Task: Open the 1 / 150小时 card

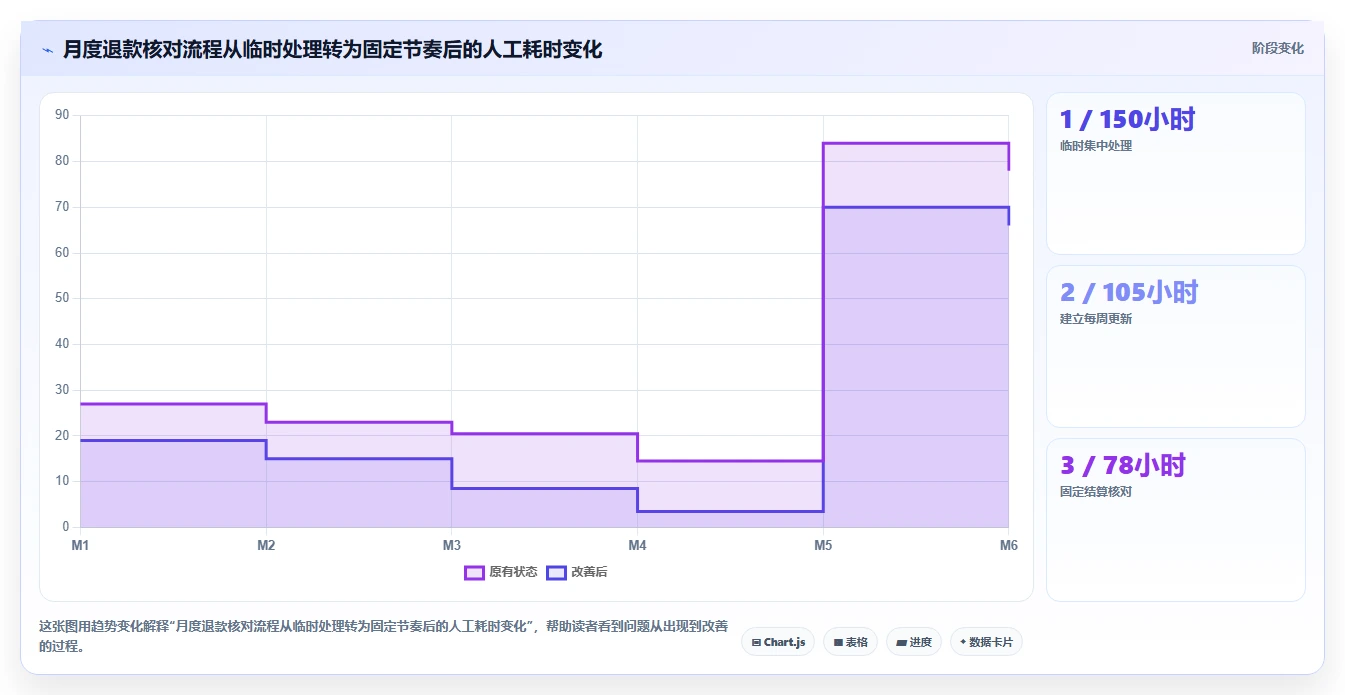Action: (x=1176, y=174)
